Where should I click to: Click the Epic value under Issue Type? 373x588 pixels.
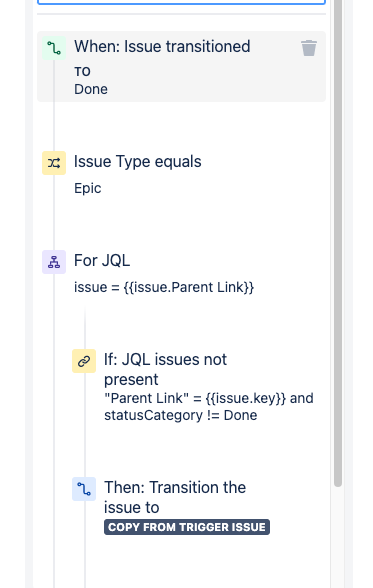point(88,188)
